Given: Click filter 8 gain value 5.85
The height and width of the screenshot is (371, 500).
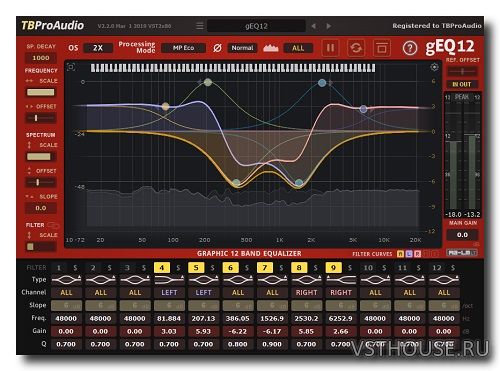Looking at the screenshot, I should coord(306,331).
